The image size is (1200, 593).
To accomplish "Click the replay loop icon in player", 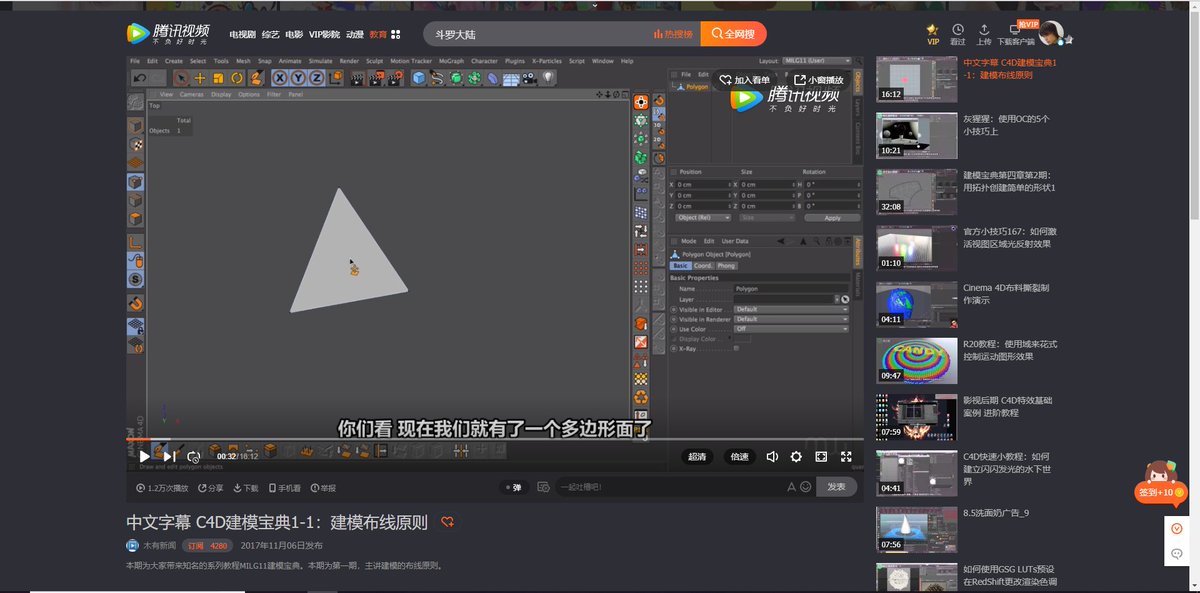I will tap(194, 456).
